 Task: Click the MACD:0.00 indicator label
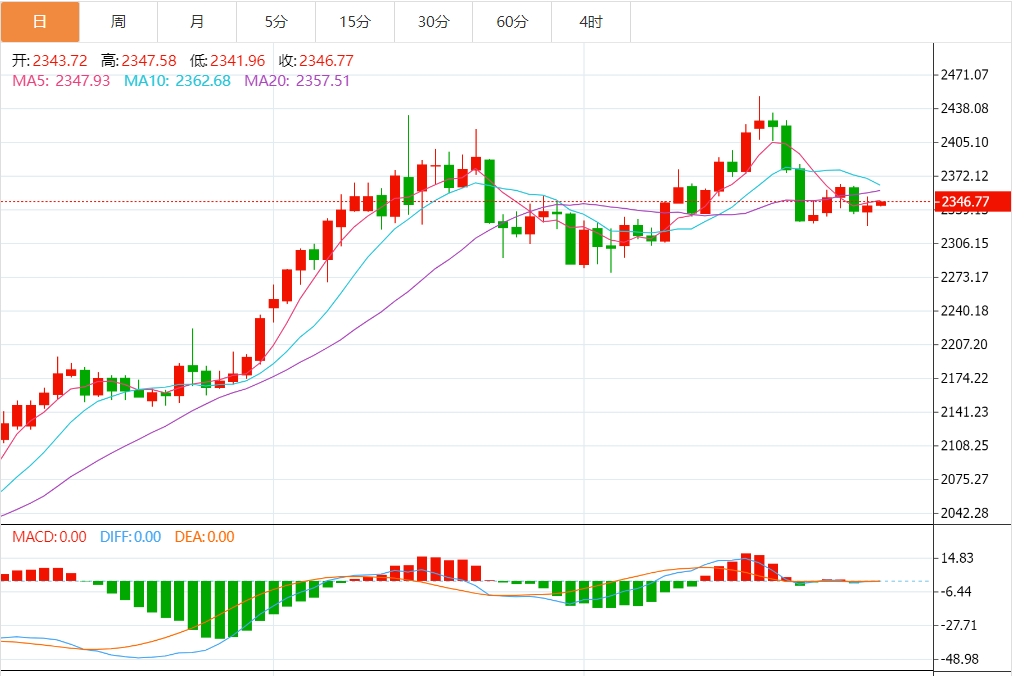(50, 537)
